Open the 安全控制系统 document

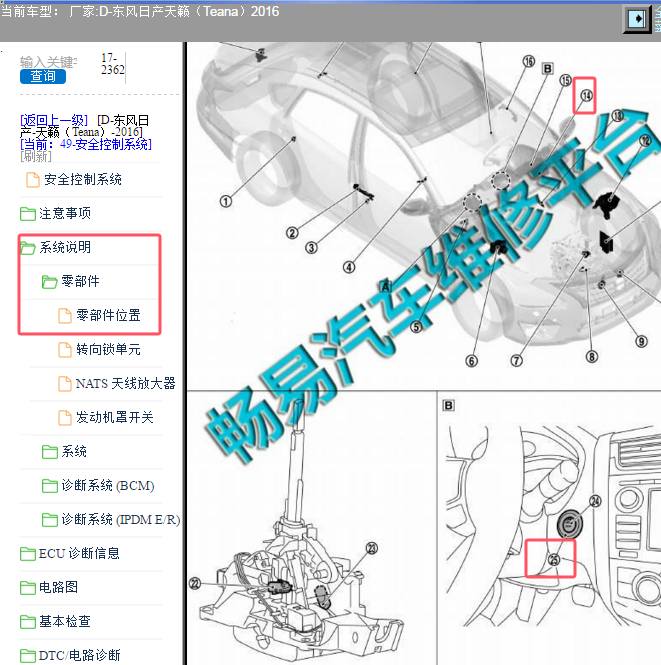pos(83,179)
